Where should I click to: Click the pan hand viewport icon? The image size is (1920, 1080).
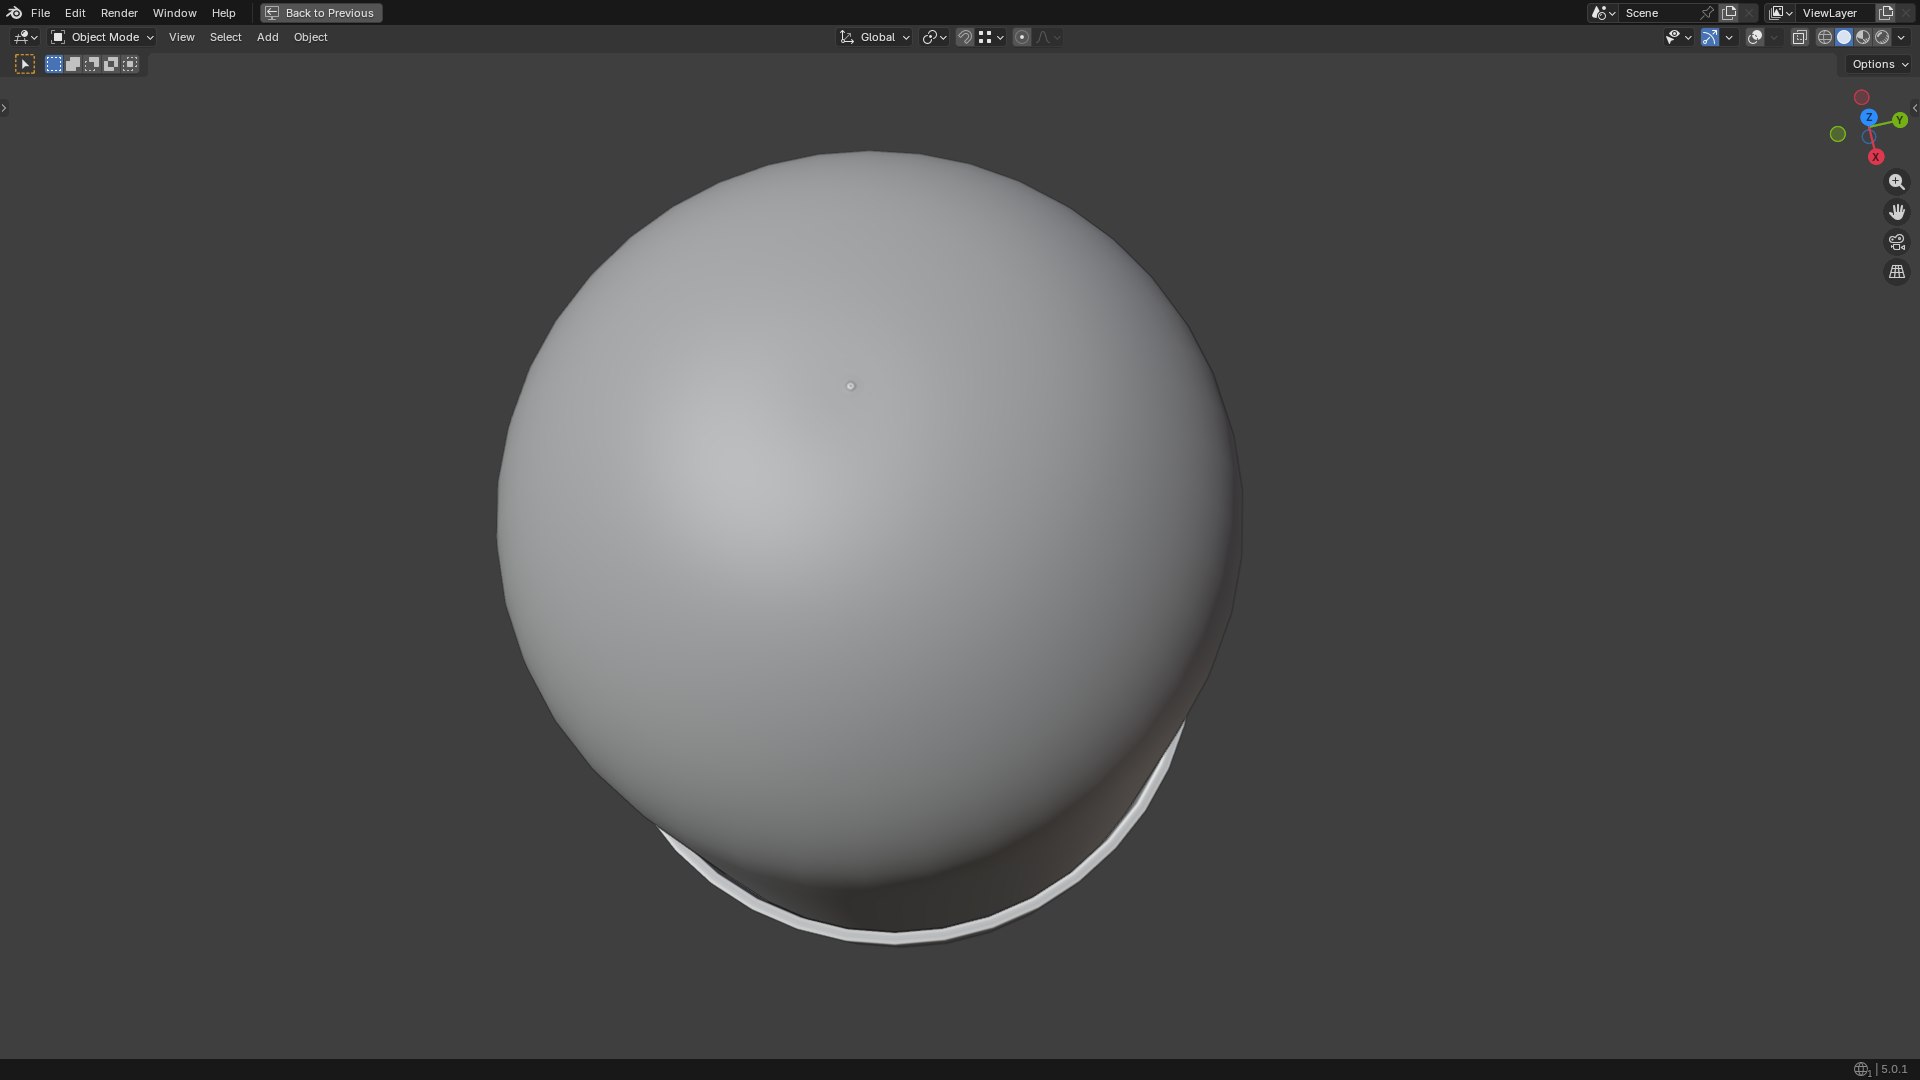[1897, 212]
